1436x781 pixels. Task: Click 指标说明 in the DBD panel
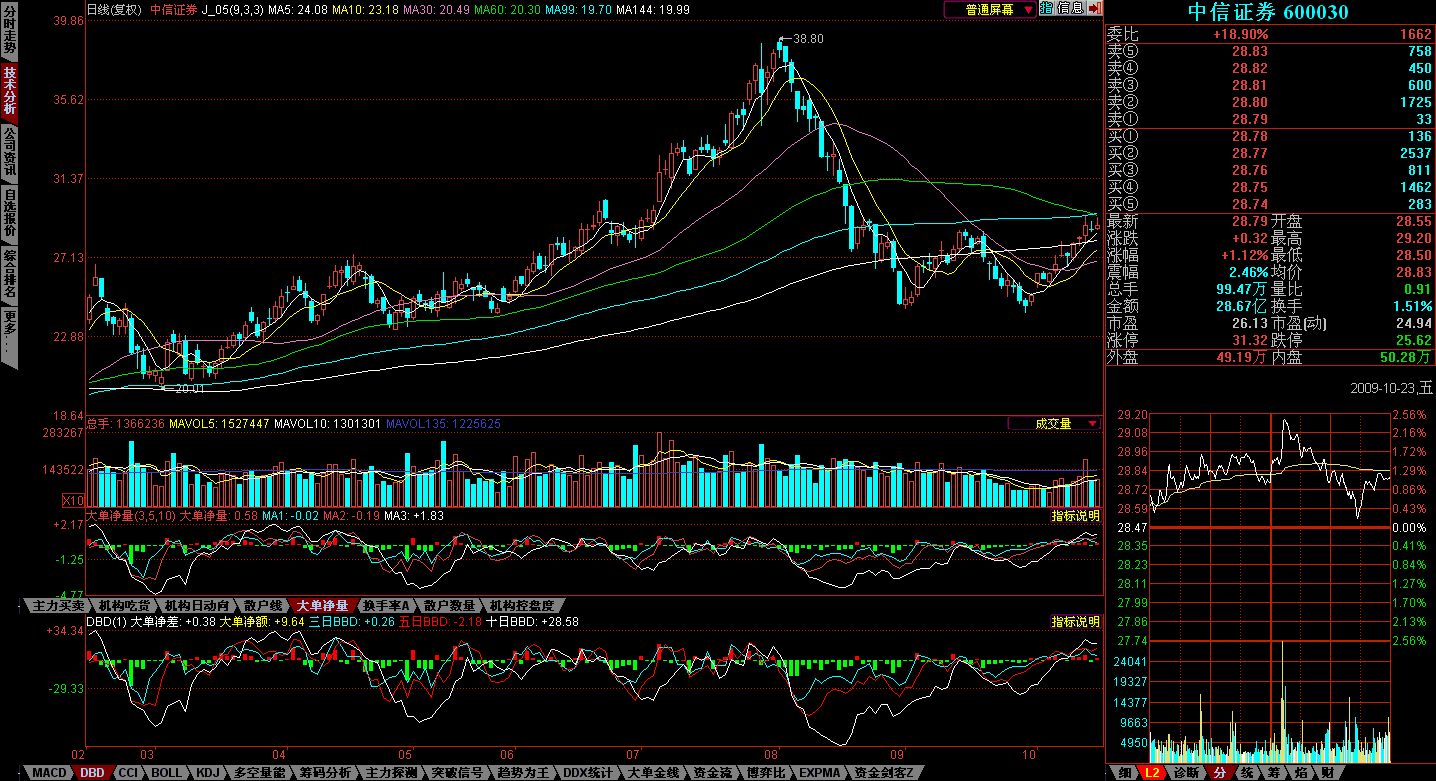coord(1075,622)
